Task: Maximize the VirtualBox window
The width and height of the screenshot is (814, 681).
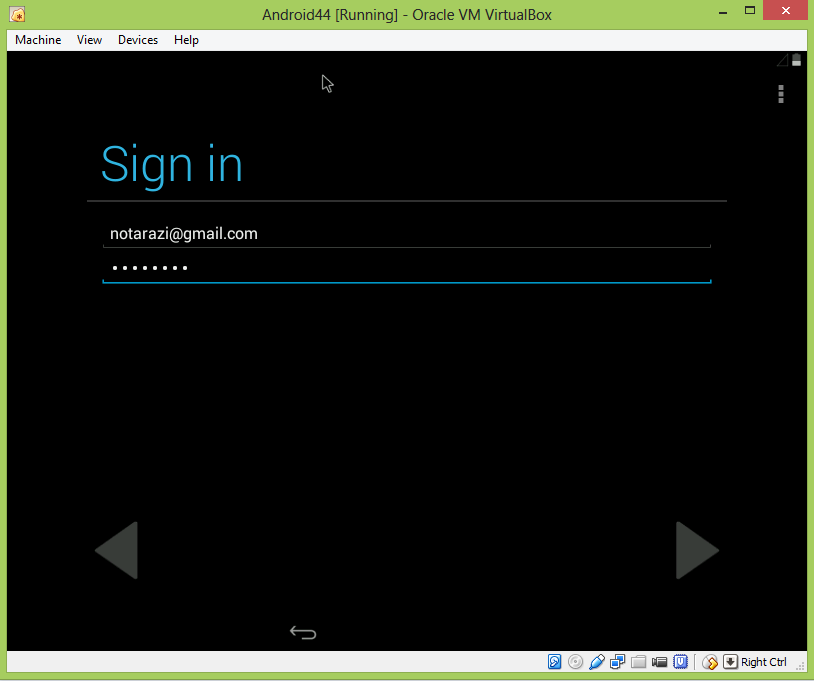Action: click(750, 10)
